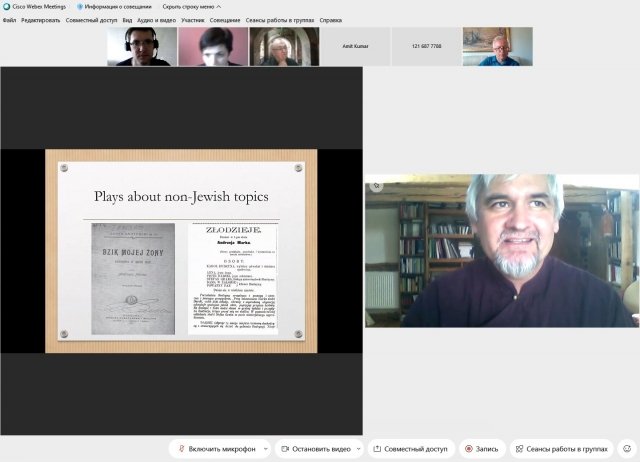
Task: Click the muted microphone icon
Action: pos(182,449)
